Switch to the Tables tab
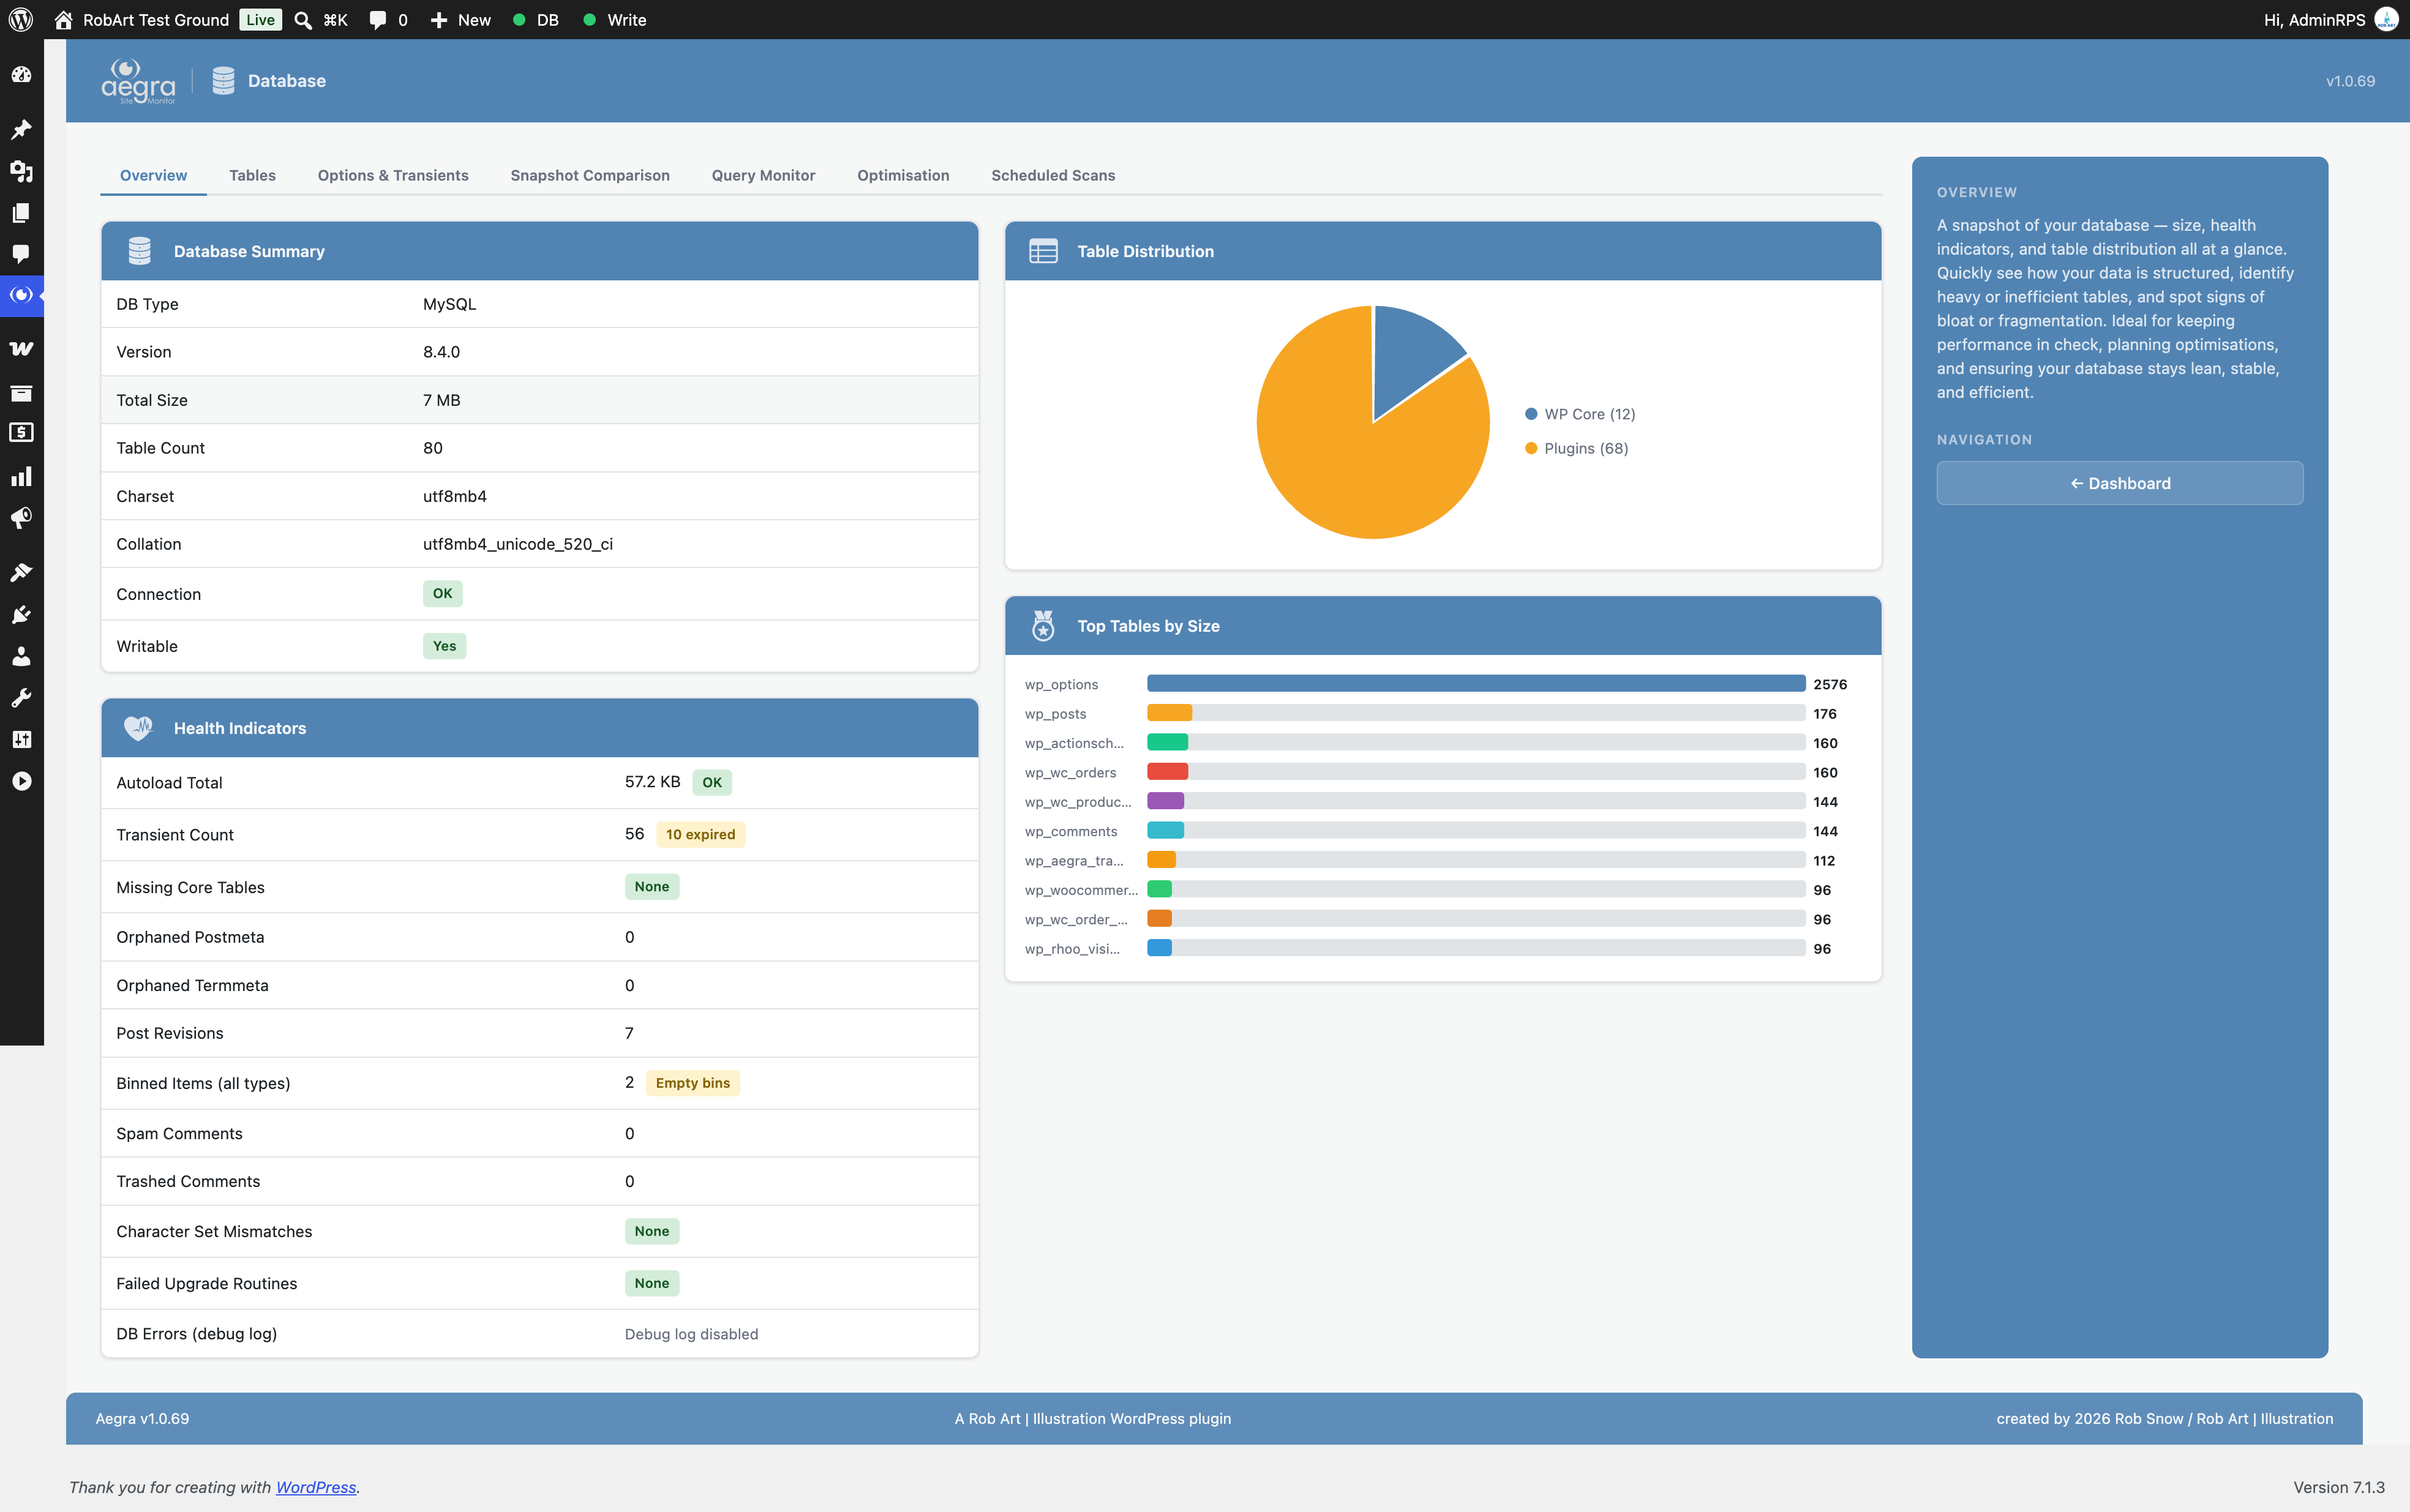 pyautogui.click(x=252, y=175)
